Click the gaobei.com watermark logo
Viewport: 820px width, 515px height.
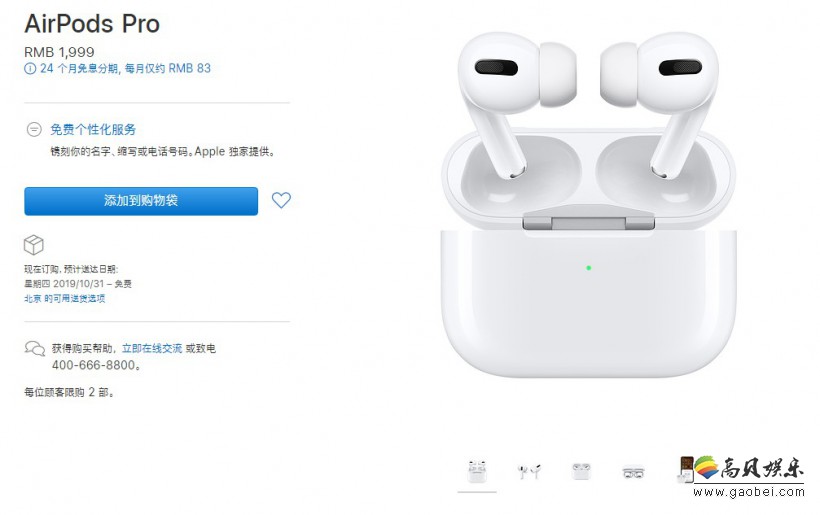749,476
